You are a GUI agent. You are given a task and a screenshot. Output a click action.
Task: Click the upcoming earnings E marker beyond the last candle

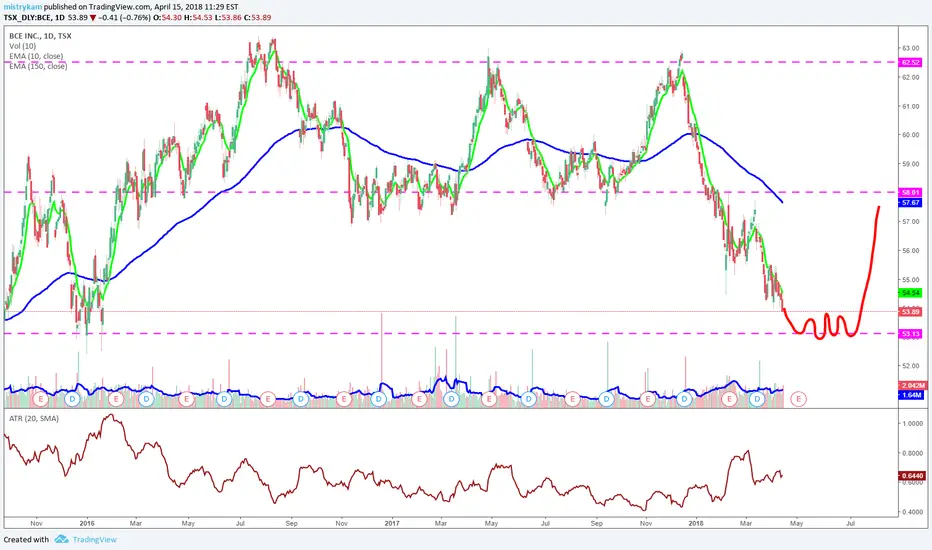798,399
